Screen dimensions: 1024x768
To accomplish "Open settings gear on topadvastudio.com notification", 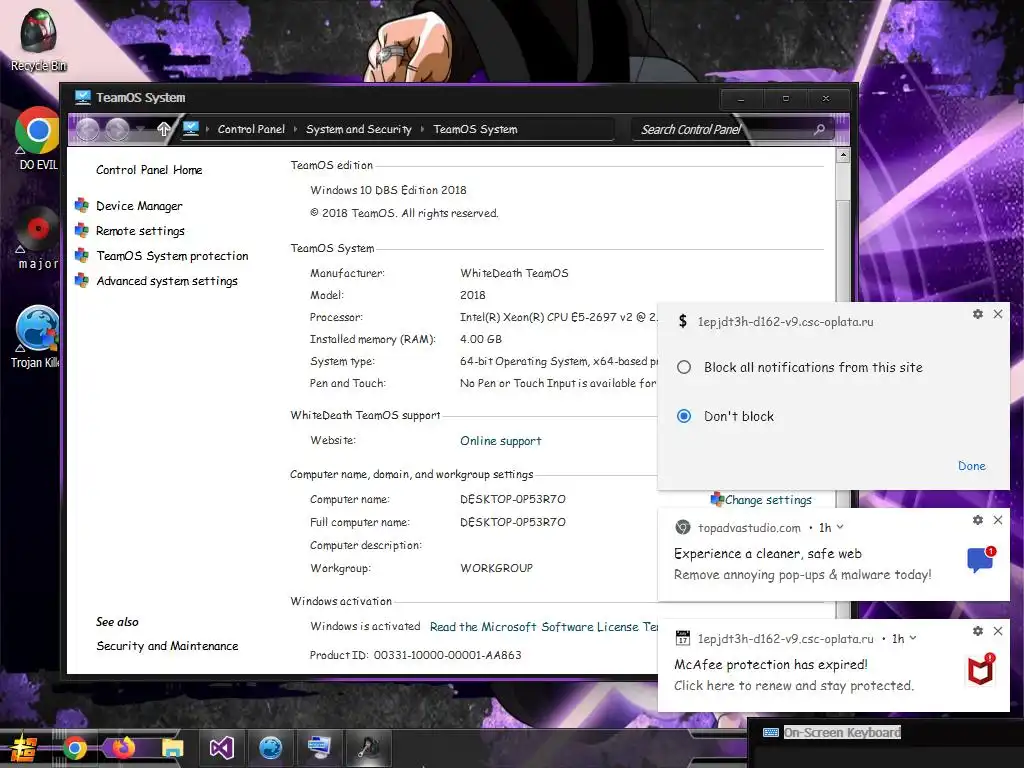I will pyautogui.click(x=978, y=520).
